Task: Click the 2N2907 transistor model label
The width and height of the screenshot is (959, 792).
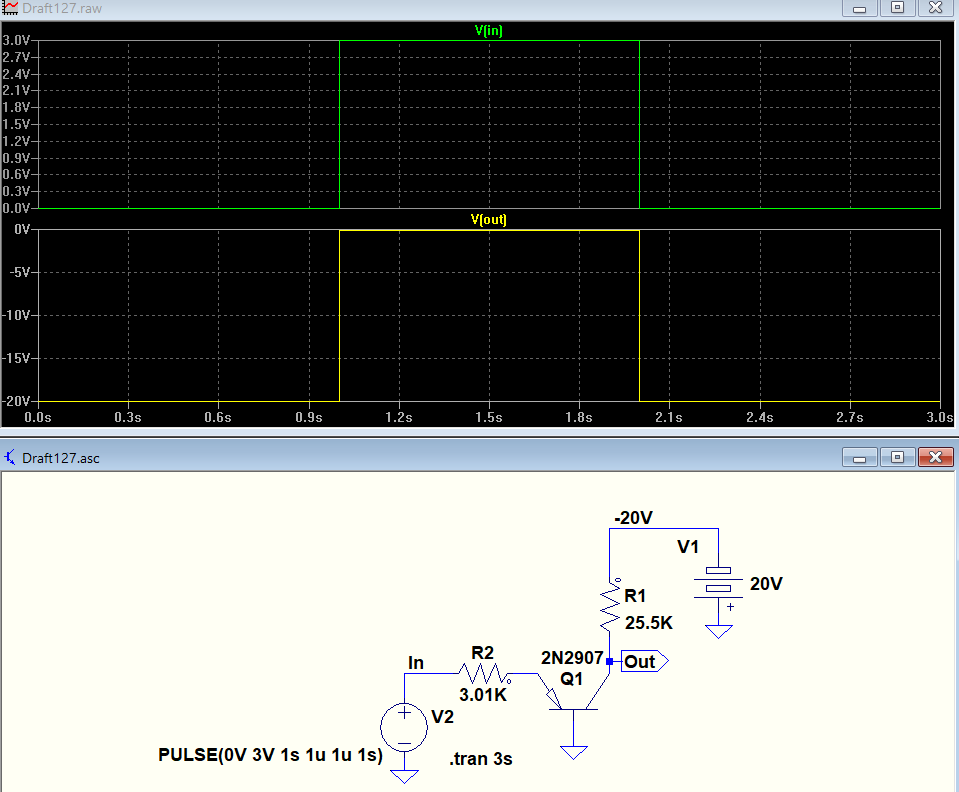Action: (x=572, y=658)
